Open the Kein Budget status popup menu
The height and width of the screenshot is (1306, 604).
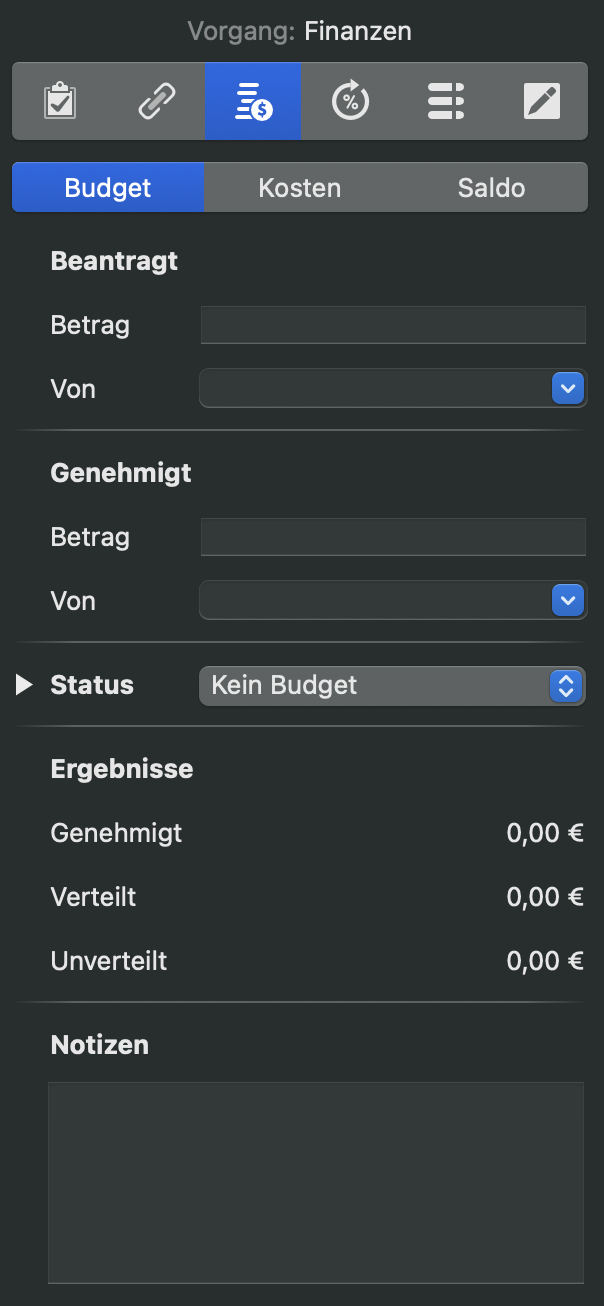click(x=380, y=685)
